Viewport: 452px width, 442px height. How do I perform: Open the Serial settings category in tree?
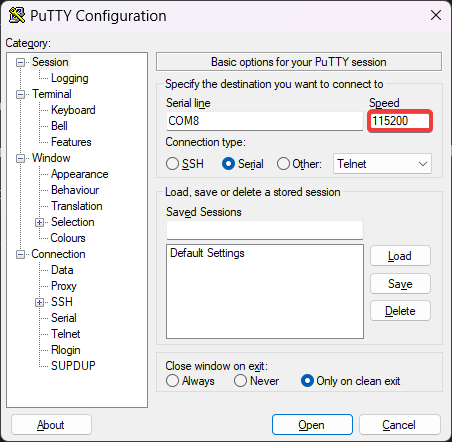click(64, 318)
